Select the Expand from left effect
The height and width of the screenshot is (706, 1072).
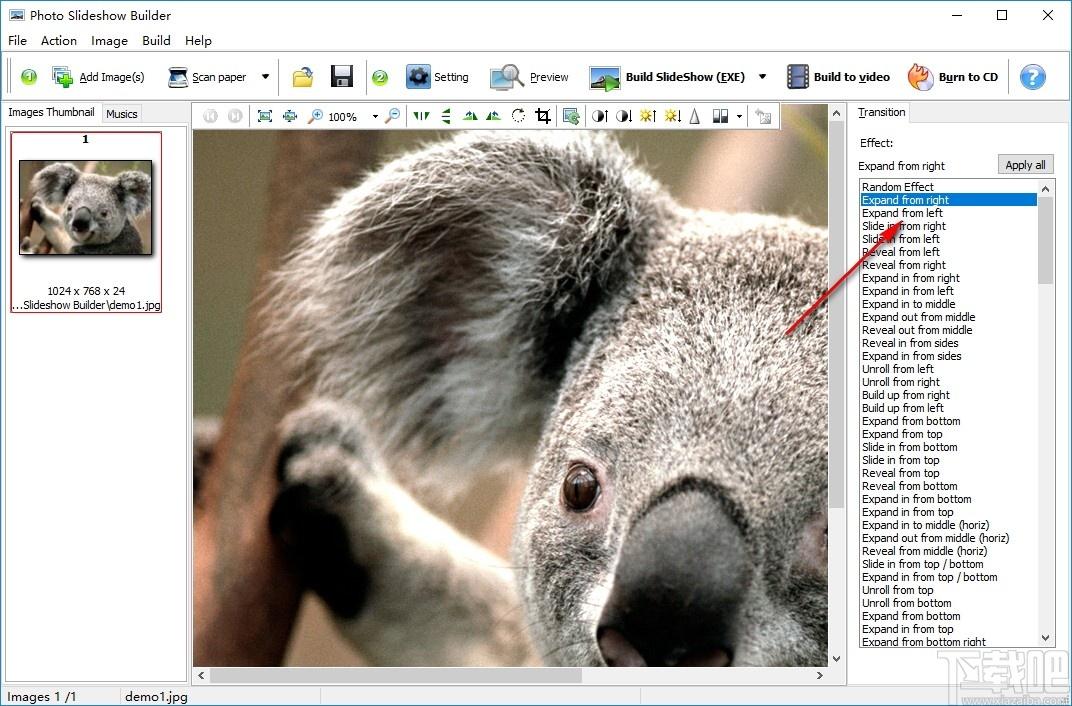(948, 213)
